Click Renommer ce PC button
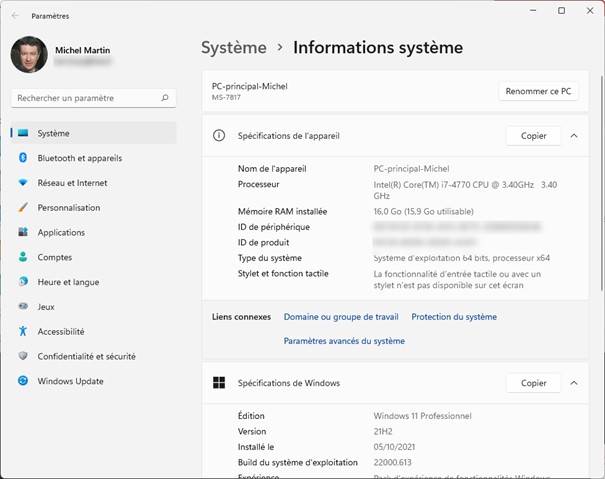605x479 pixels. point(538,91)
